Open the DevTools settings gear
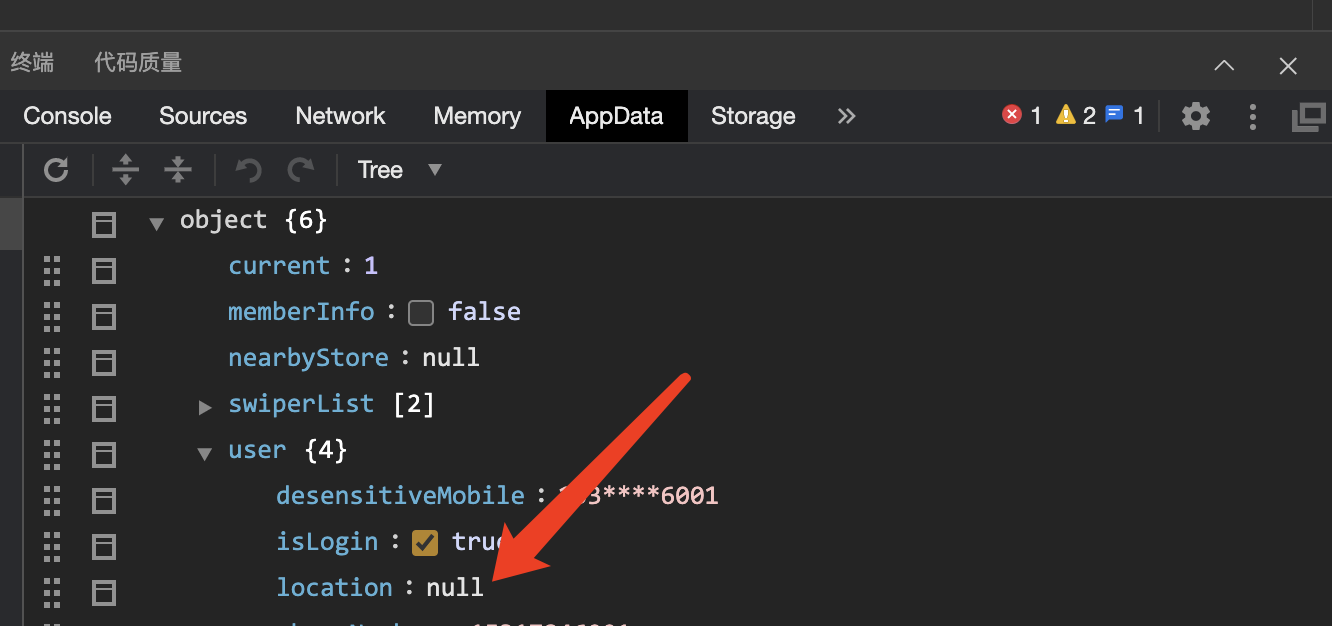Screen dimensions: 1332x626 click(x=1195, y=116)
